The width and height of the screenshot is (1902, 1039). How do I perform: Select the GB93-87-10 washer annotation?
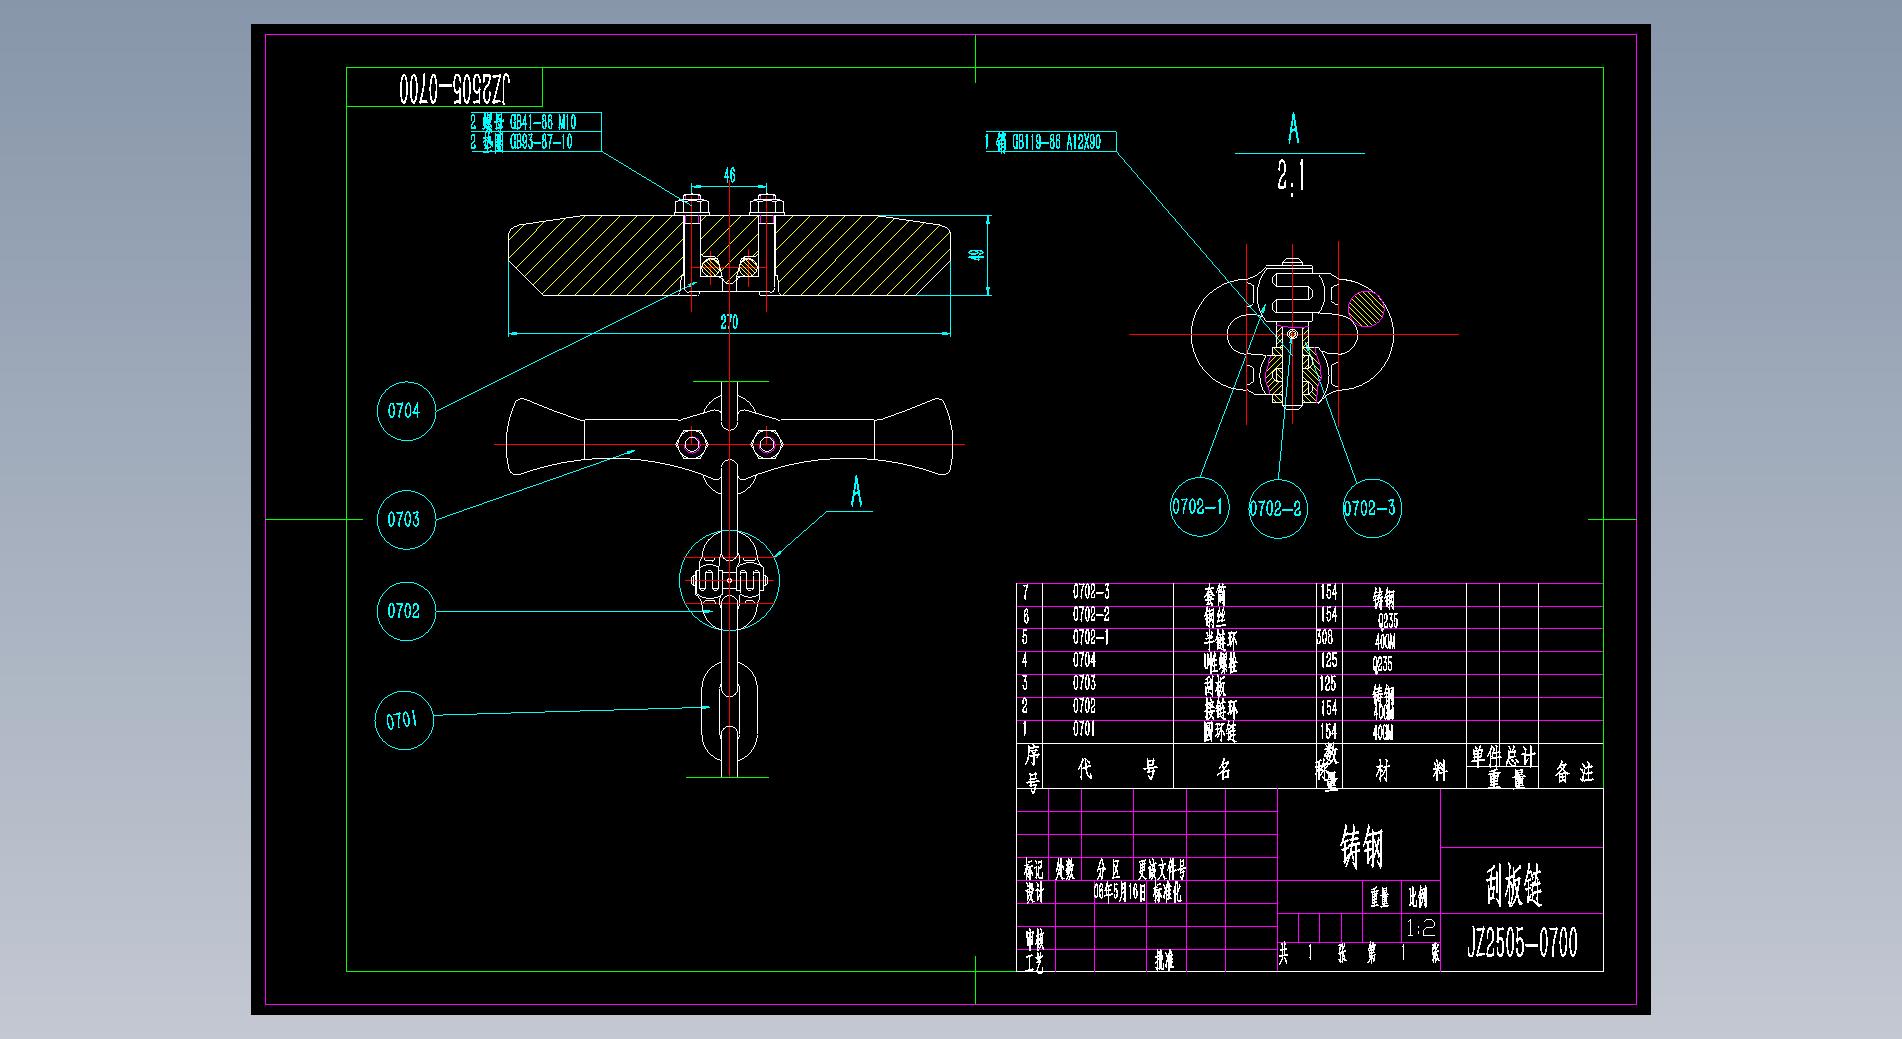[x=522, y=142]
